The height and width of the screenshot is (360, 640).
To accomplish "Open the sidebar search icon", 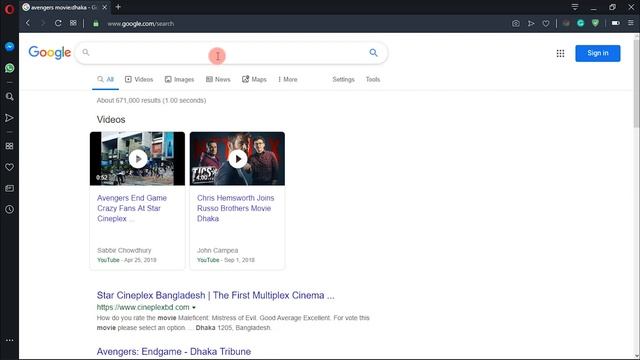I will tap(9, 97).
